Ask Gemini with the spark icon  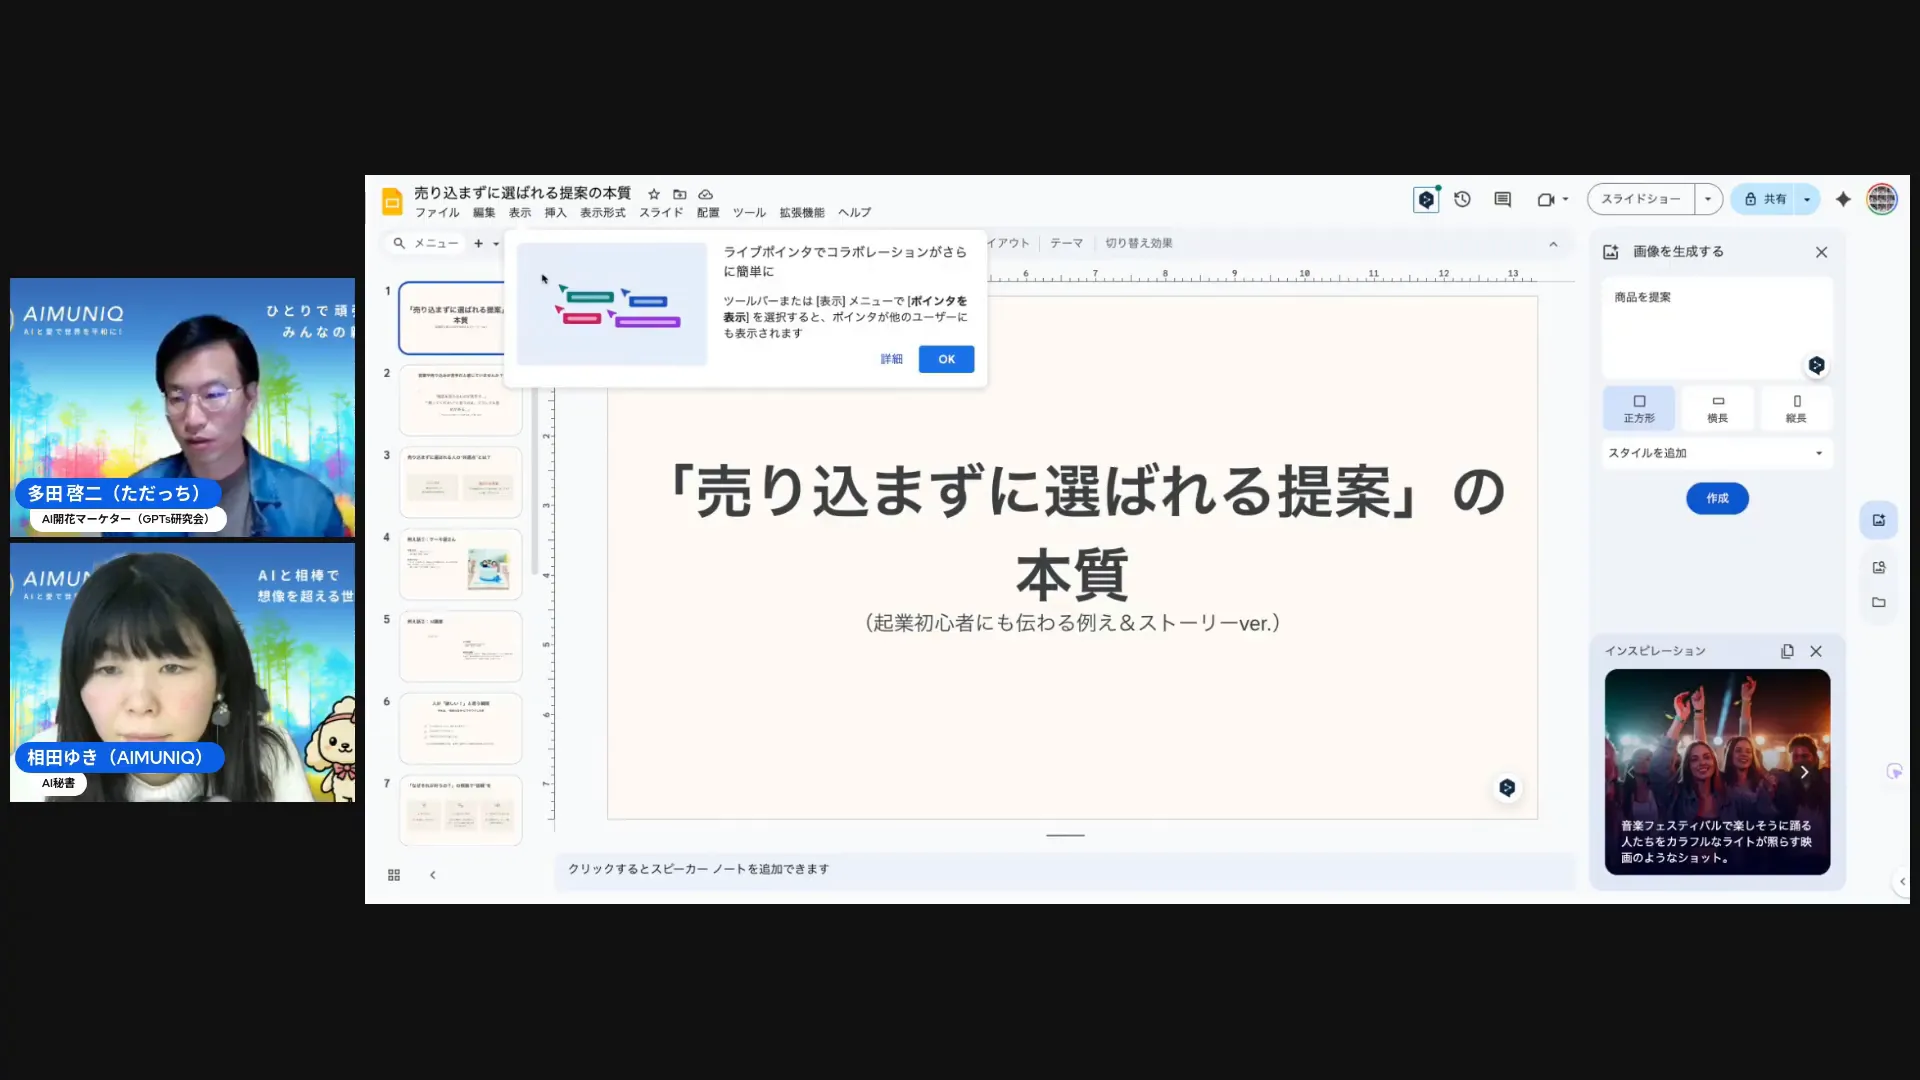(1843, 199)
